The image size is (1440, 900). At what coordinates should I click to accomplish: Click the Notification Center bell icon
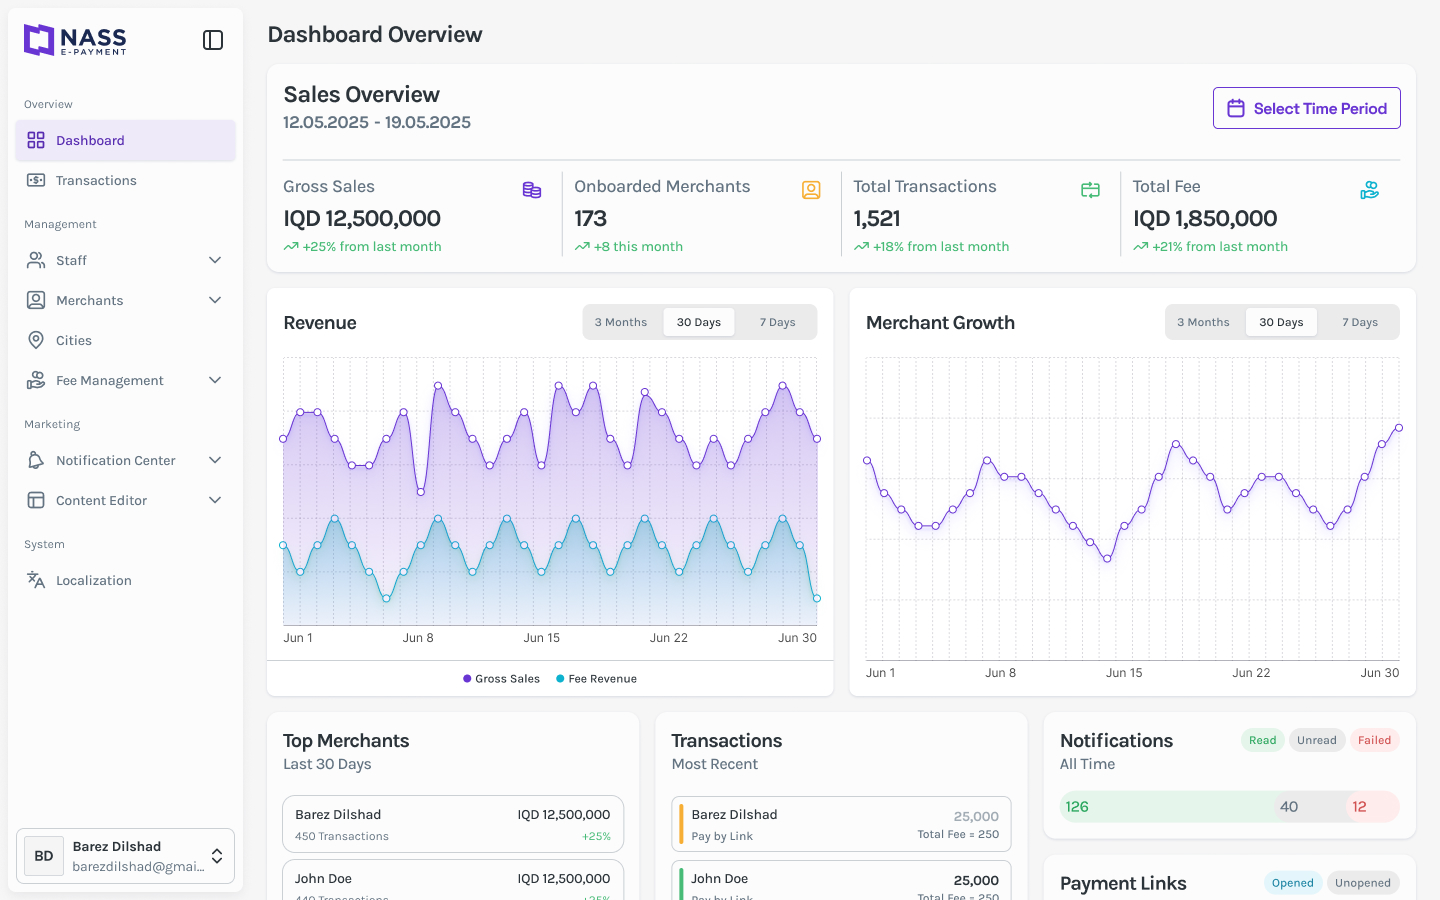[x=36, y=460]
